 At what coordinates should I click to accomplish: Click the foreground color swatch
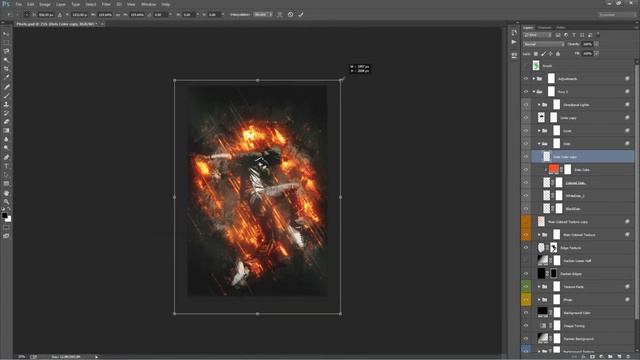pyautogui.click(x=4, y=216)
